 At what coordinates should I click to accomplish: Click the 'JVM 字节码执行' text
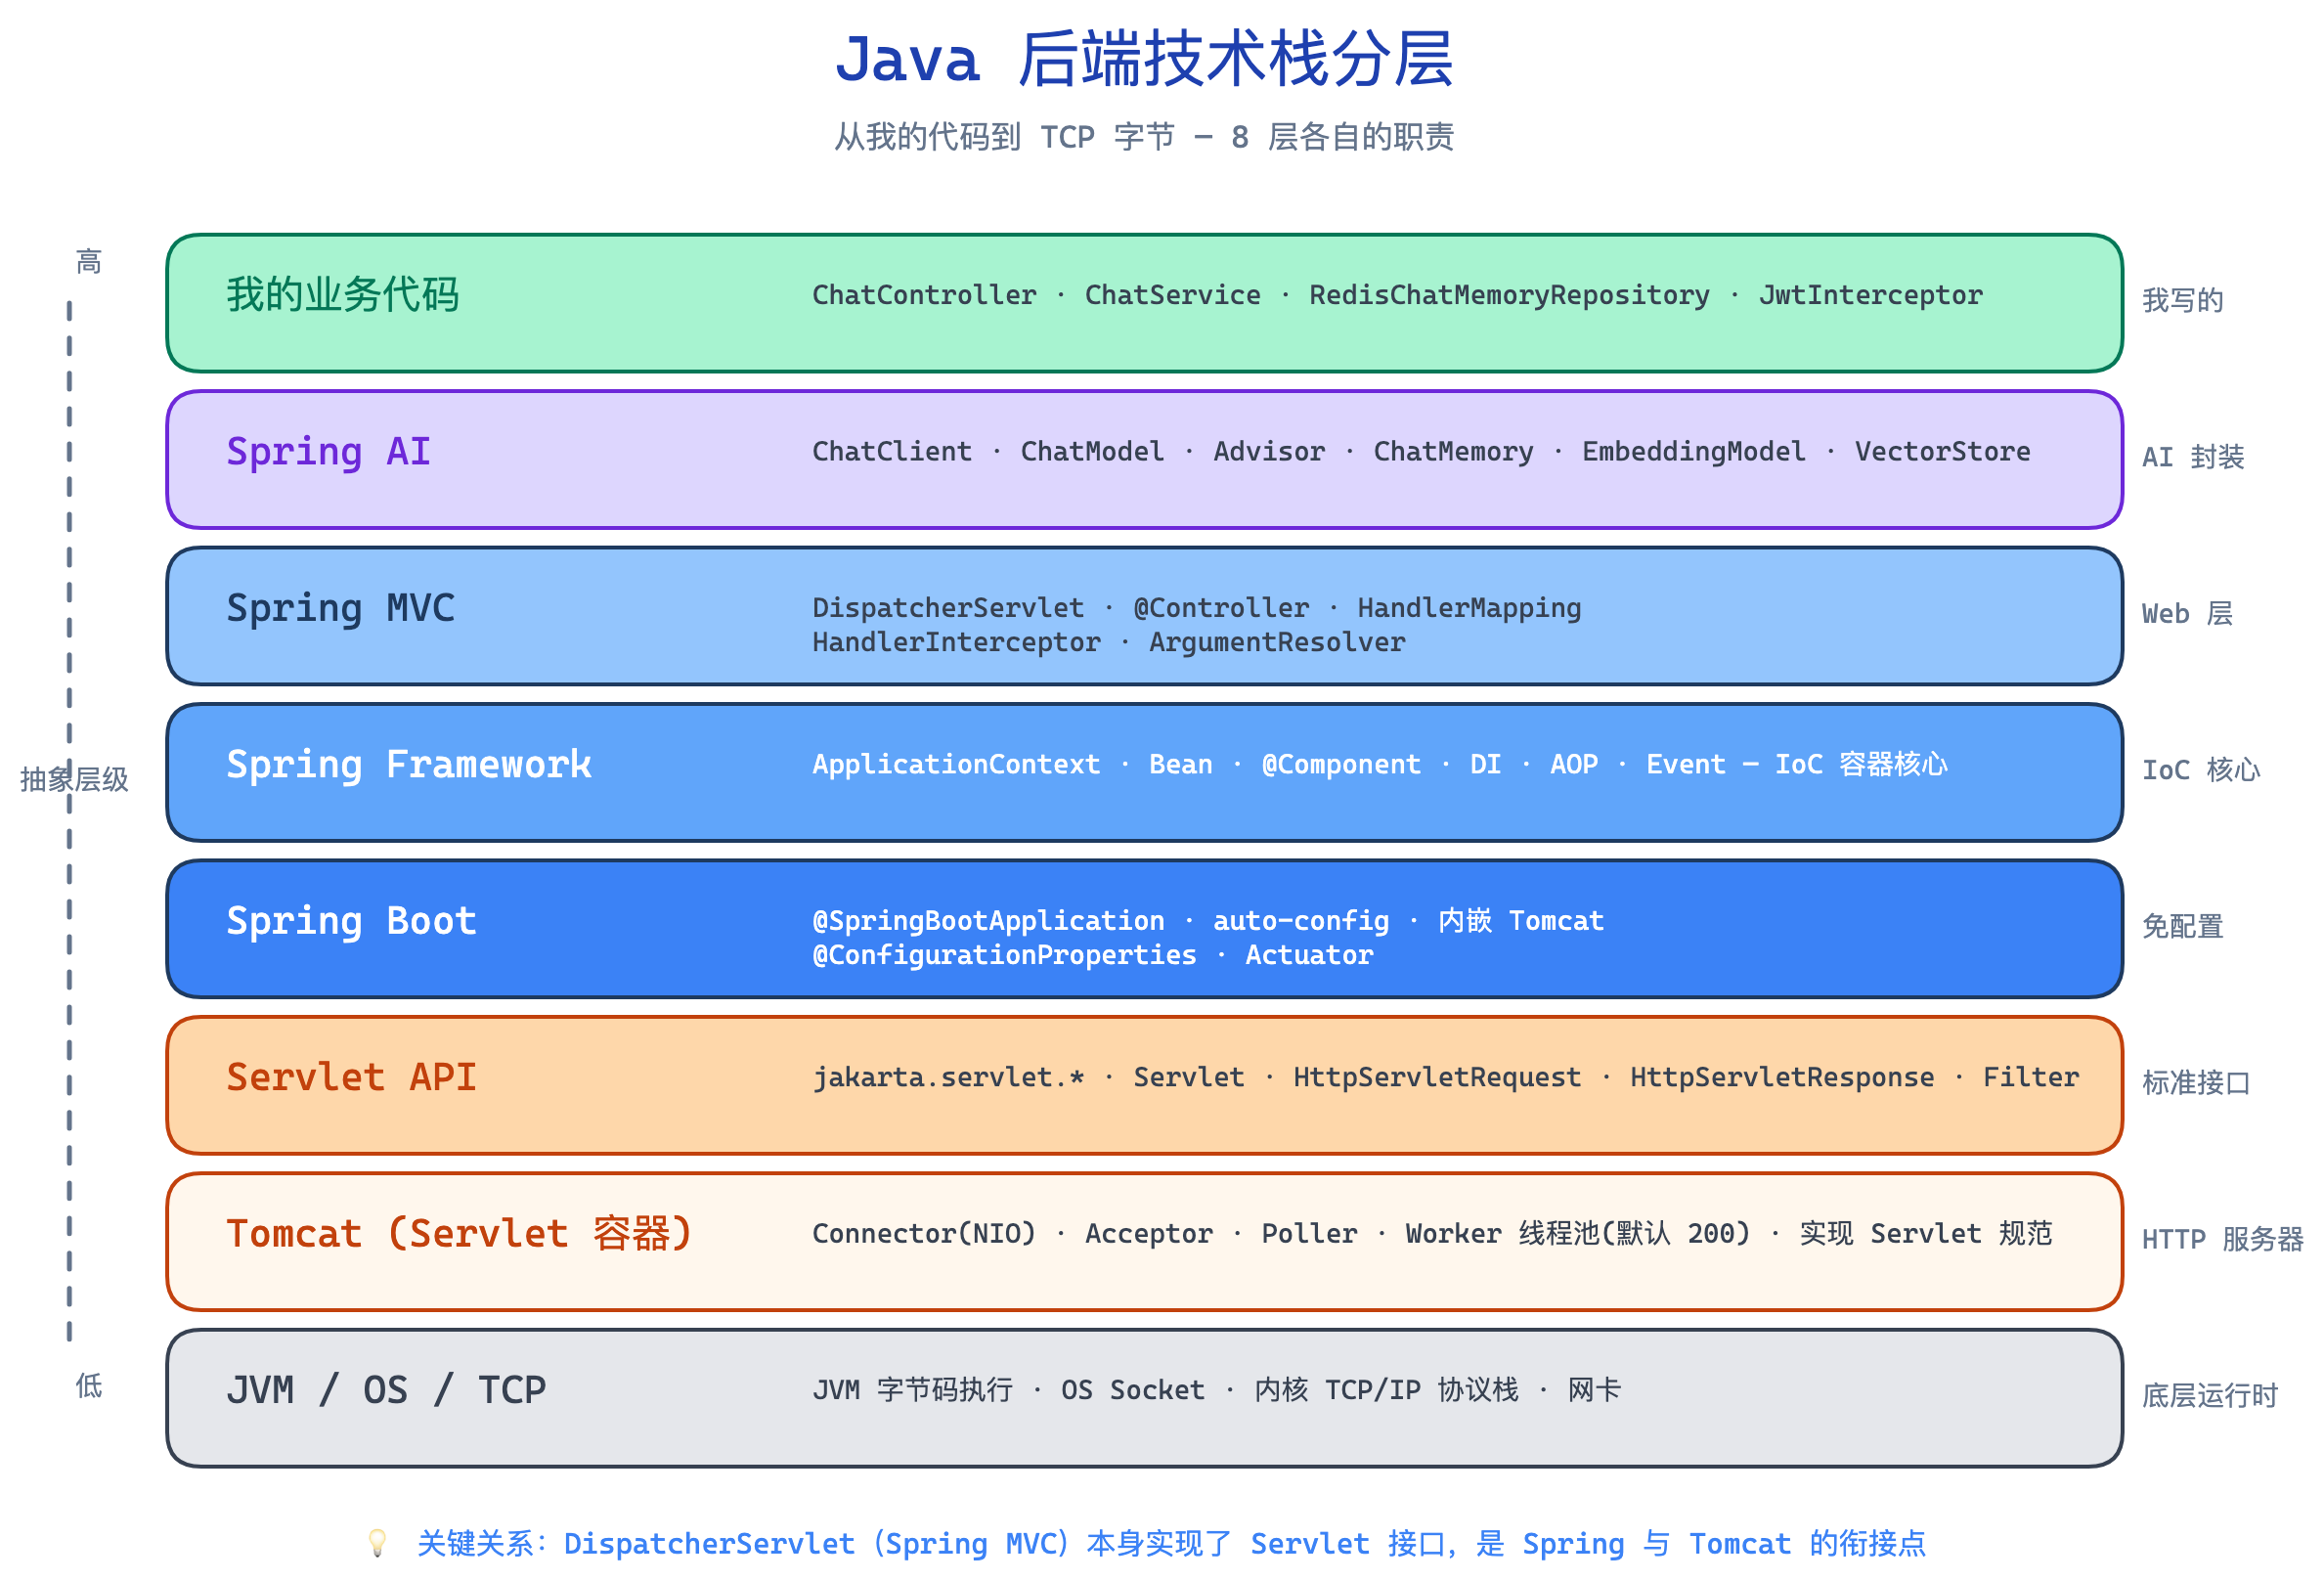coord(913,1390)
